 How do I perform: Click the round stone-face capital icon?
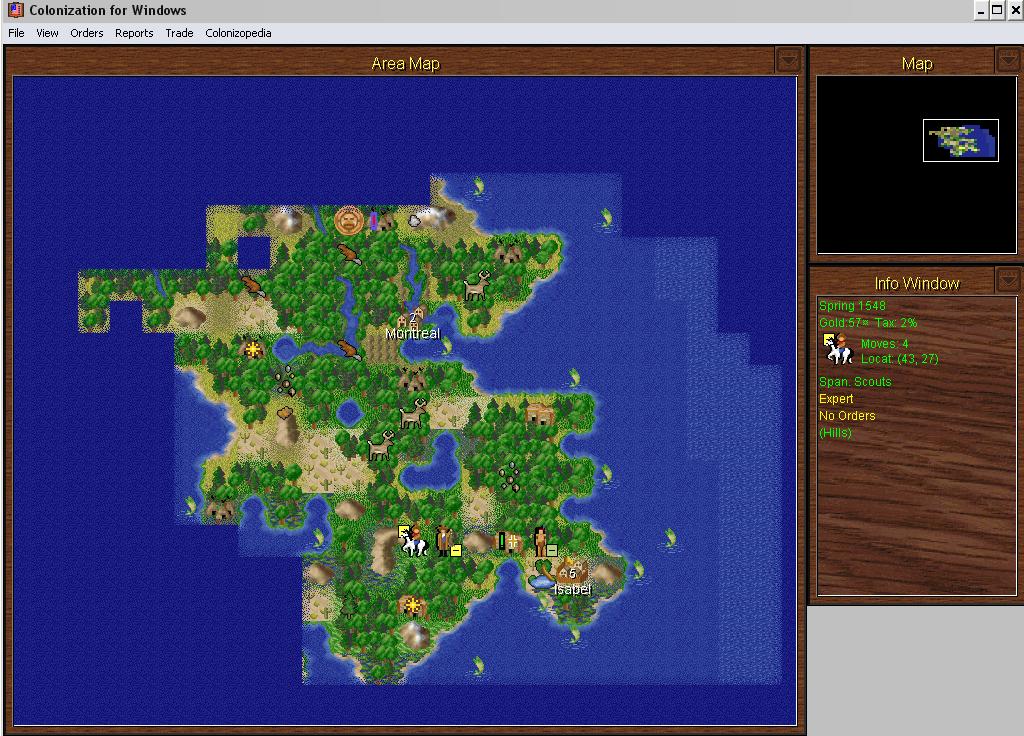(x=349, y=220)
